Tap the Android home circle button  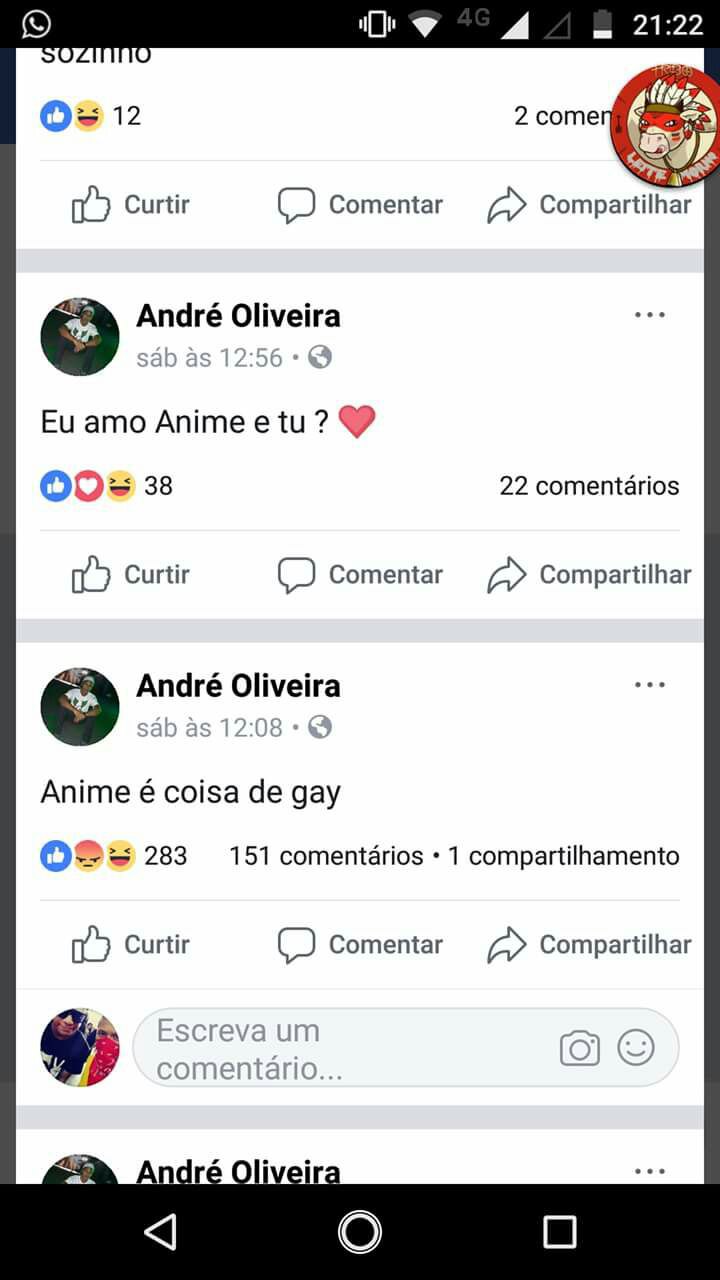point(360,1232)
